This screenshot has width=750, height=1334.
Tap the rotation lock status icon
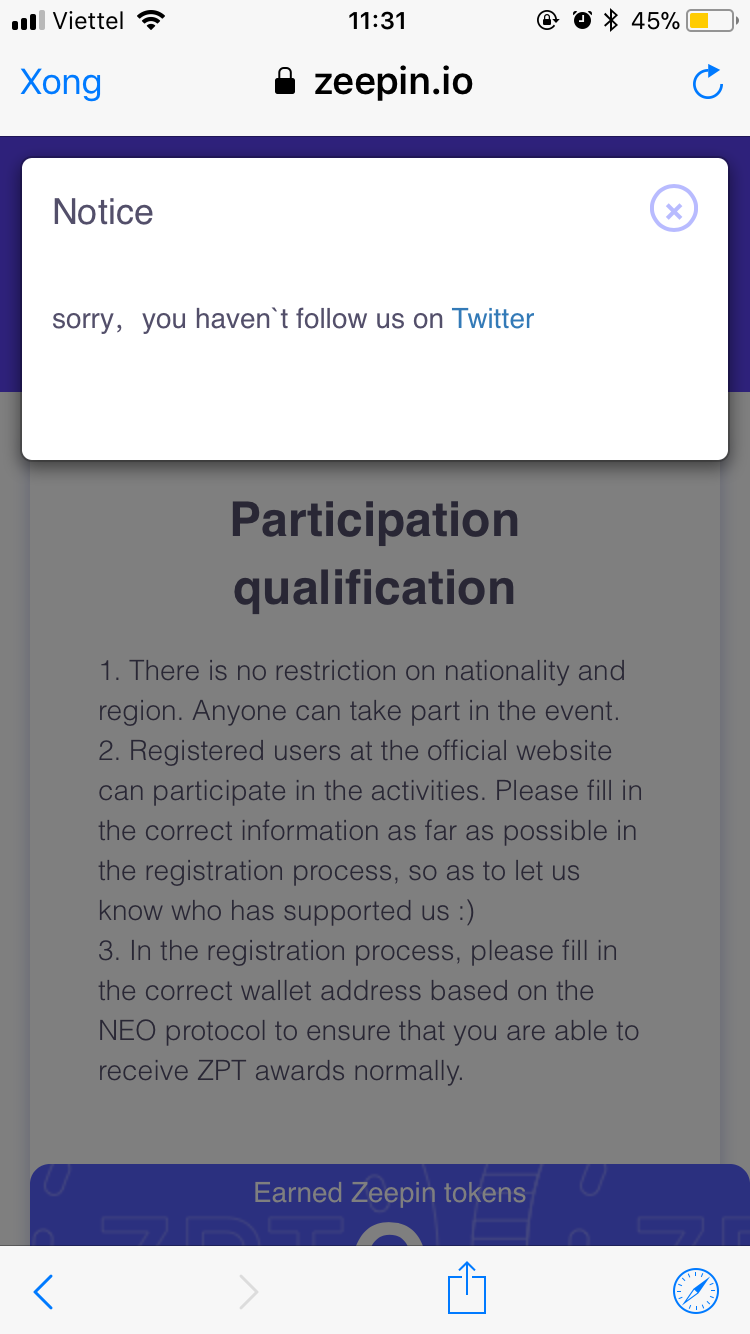pyautogui.click(x=548, y=21)
